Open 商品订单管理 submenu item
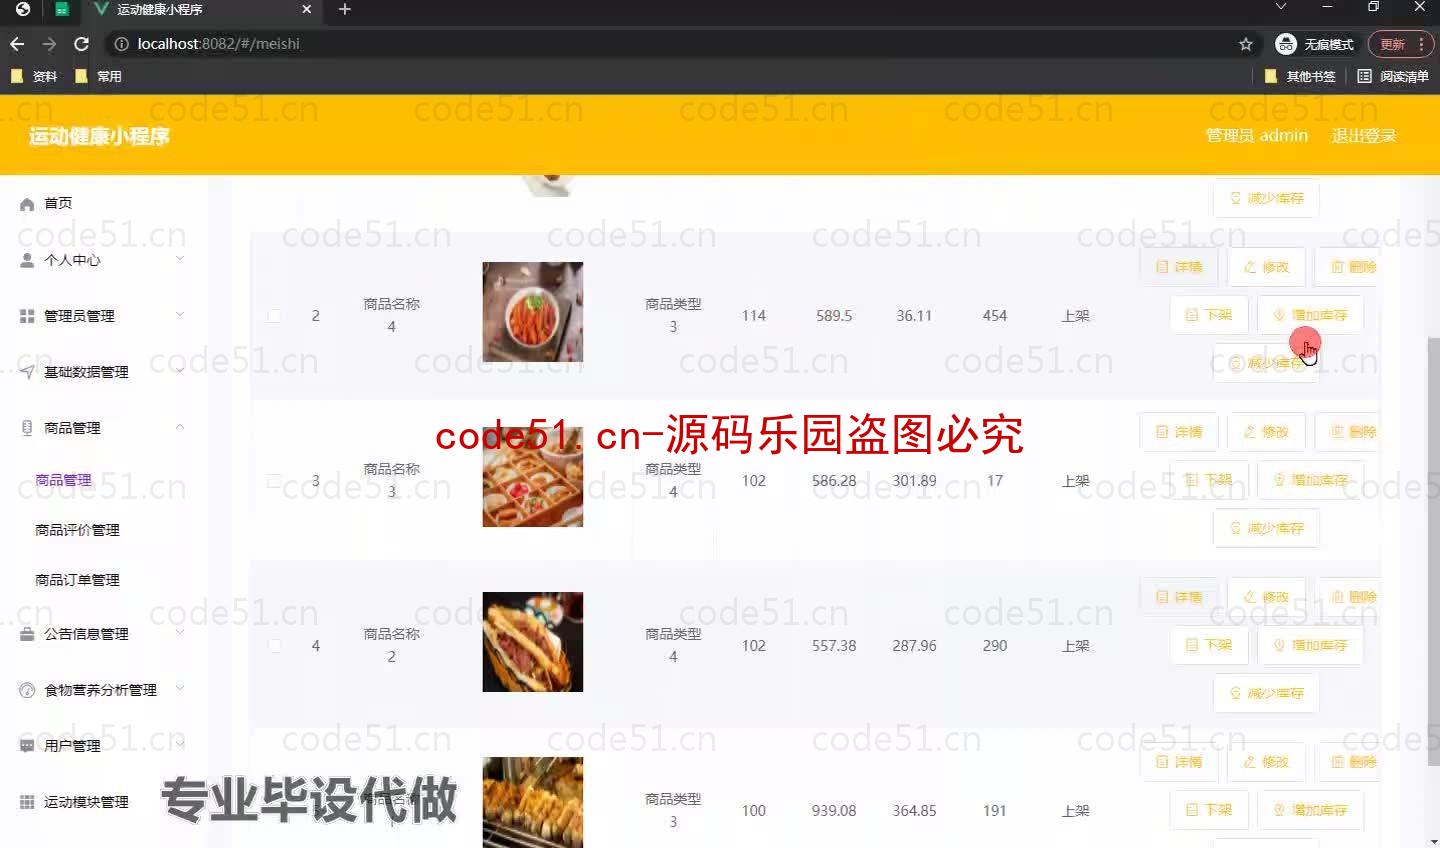Screen dimensions: 1440x848 77,580
